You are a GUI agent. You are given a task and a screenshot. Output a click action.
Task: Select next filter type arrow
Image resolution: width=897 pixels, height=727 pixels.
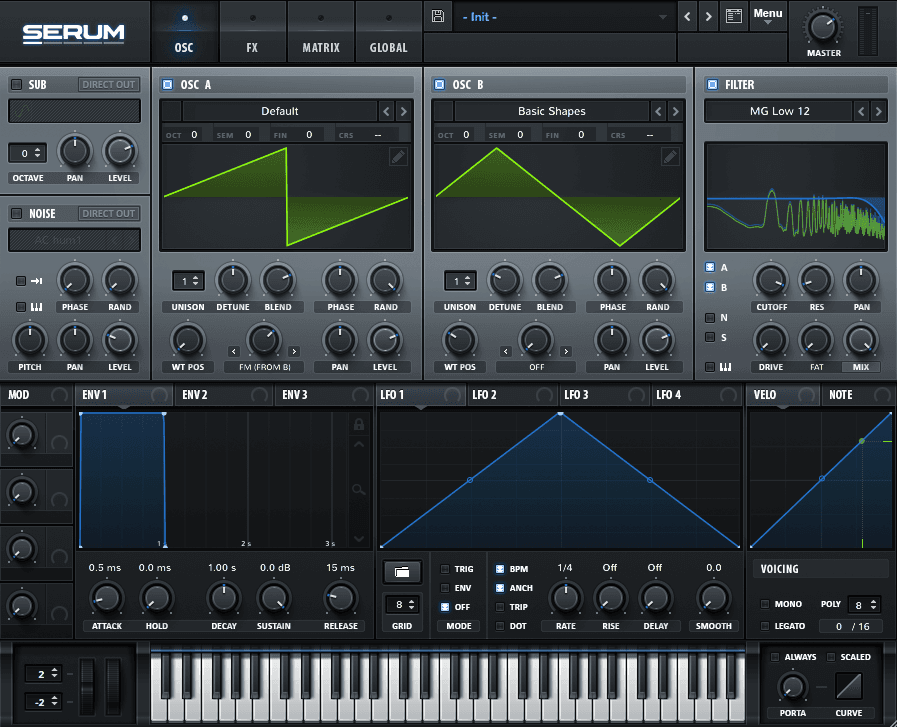(878, 111)
